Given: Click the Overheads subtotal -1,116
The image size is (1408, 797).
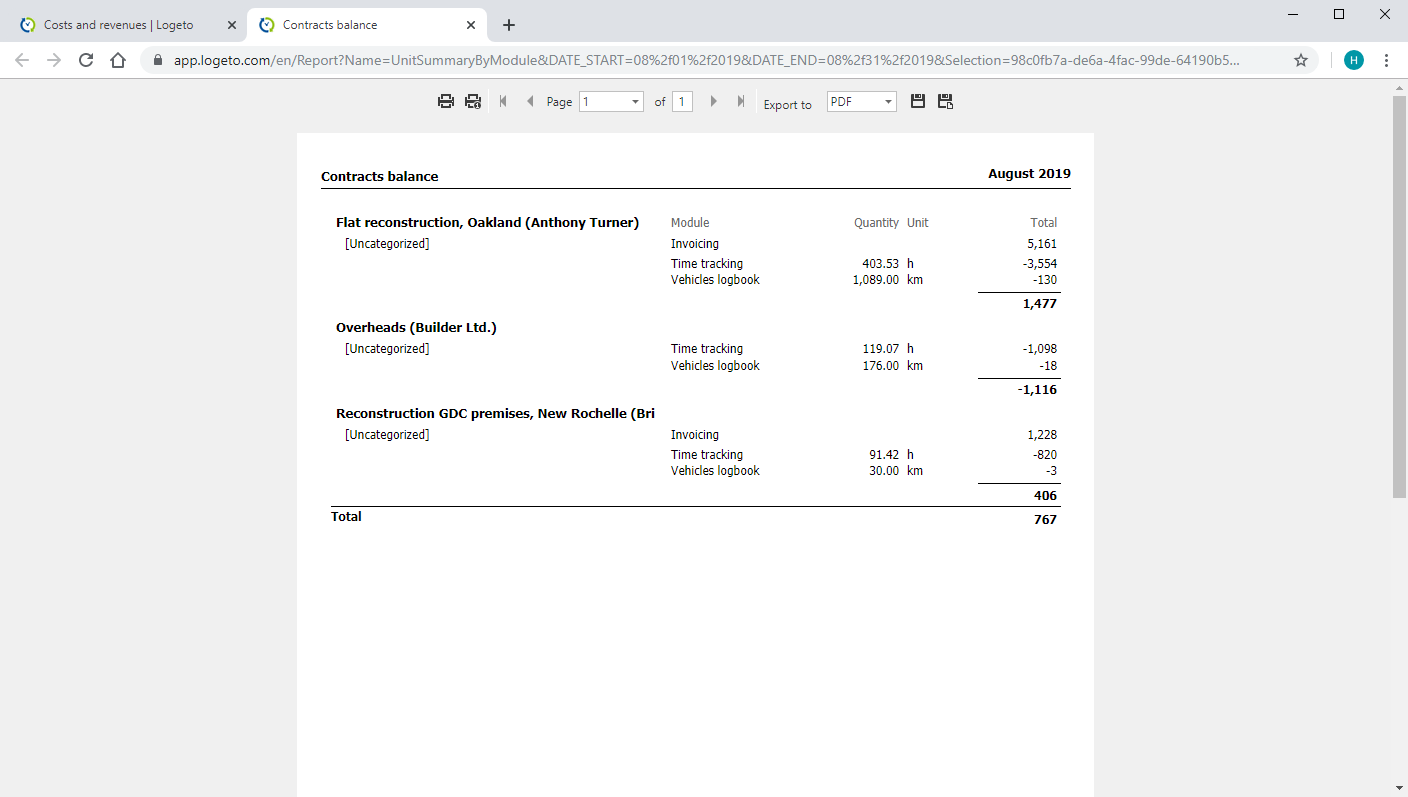Looking at the screenshot, I should click(1037, 389).
